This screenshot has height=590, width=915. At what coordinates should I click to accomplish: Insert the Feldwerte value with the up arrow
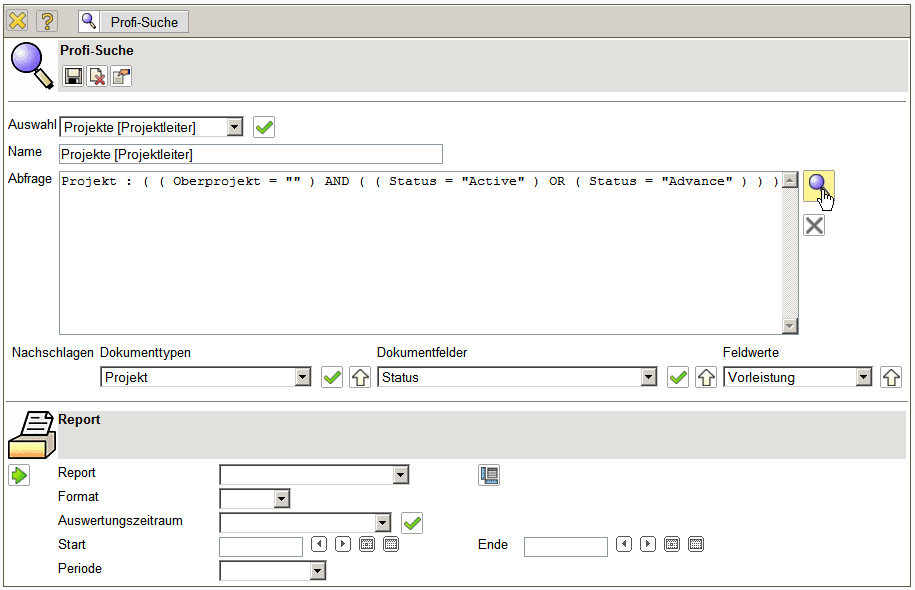[890, 377]
